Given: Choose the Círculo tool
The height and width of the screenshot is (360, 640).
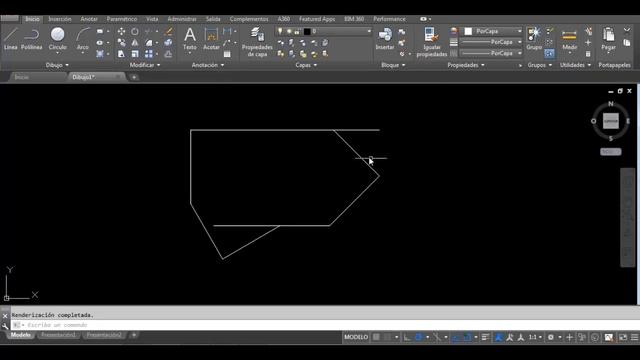Looking at the screenshot, I should [58, 39].
